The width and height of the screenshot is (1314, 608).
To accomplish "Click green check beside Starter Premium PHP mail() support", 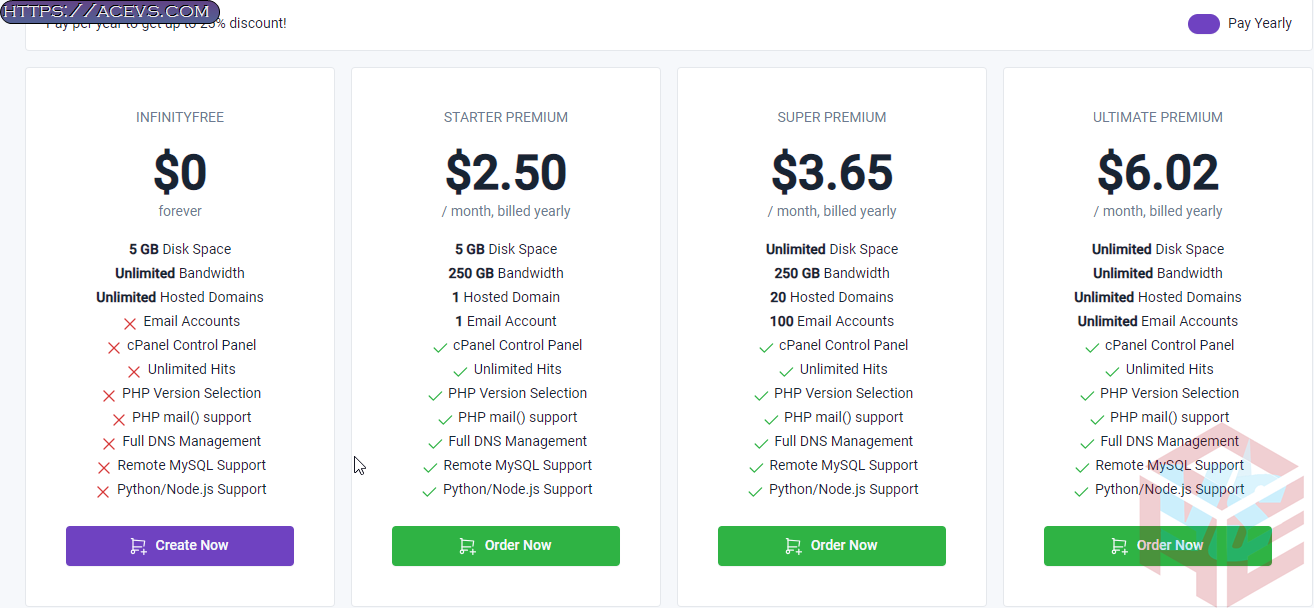I will [445, 419].
